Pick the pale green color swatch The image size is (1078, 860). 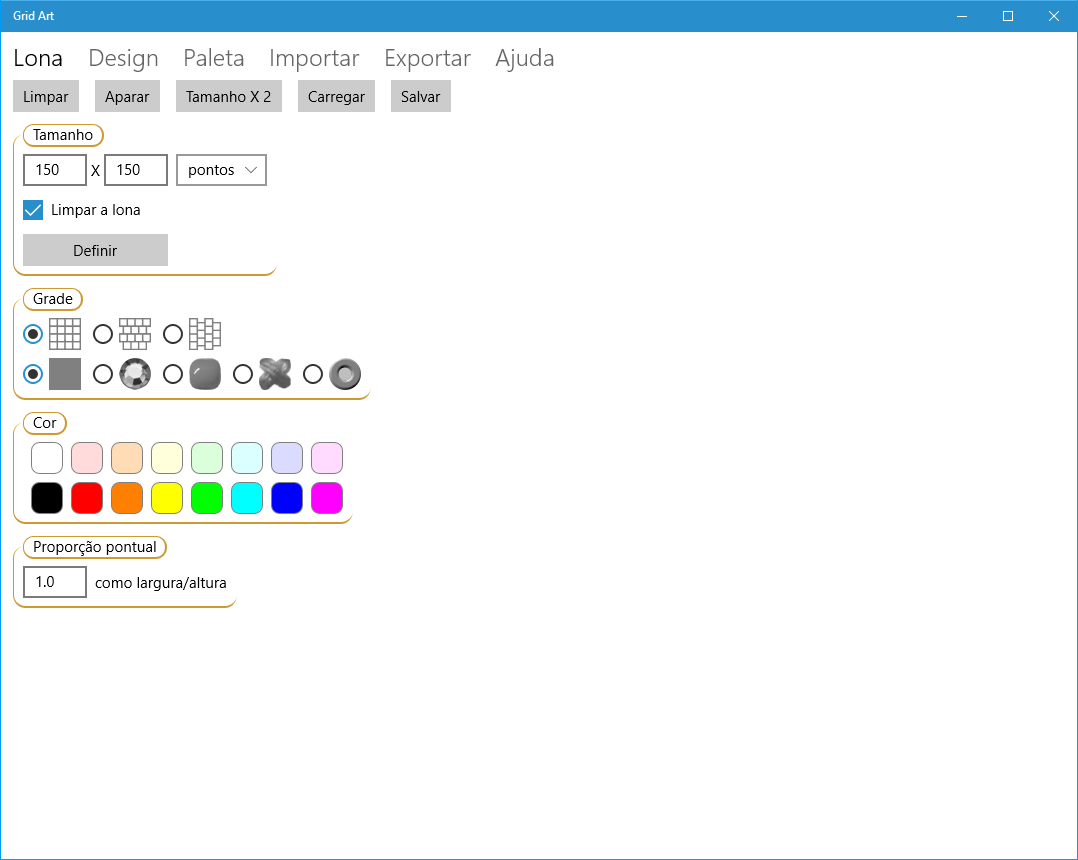tap(207, 458)
